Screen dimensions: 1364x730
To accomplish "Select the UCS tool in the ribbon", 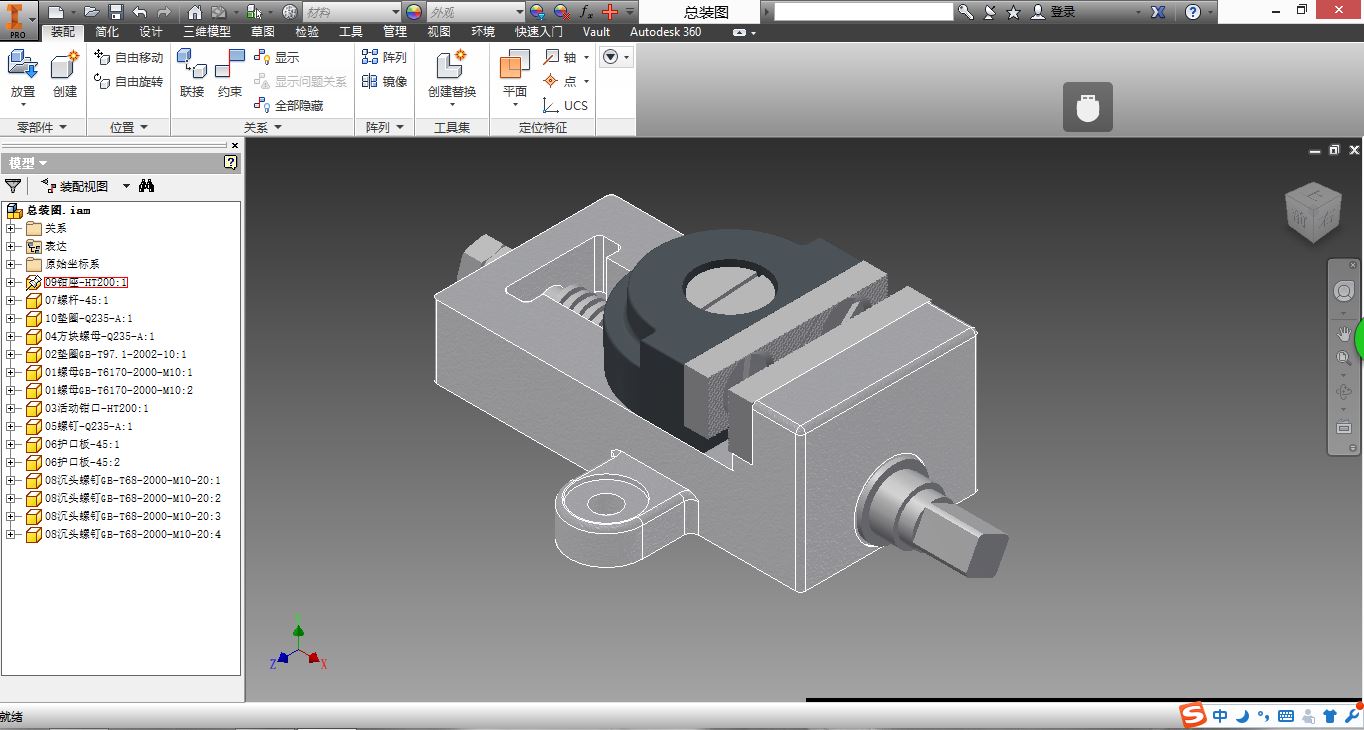I will pos(565,105).
